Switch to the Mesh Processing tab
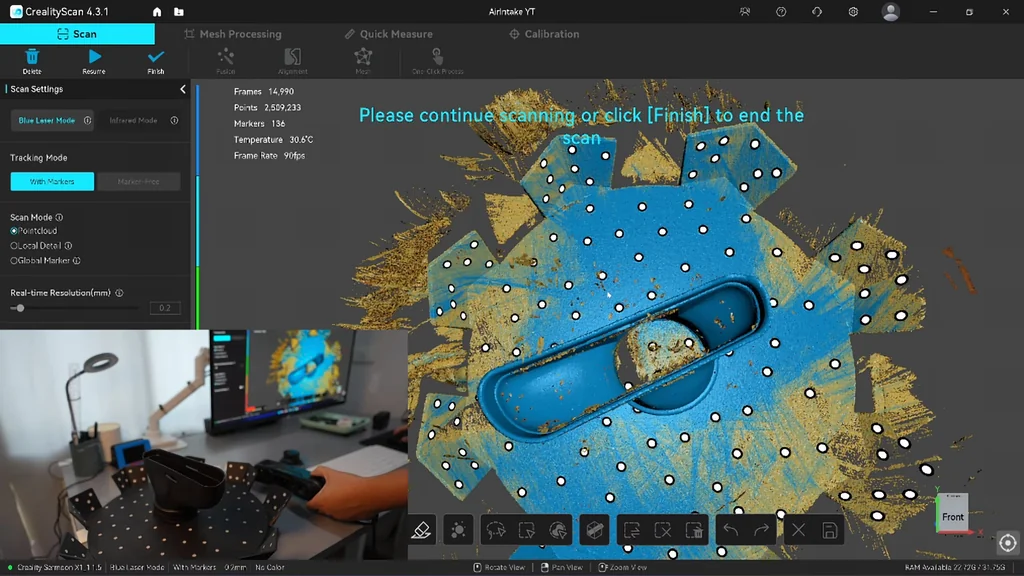 click(x=233, y=34)
